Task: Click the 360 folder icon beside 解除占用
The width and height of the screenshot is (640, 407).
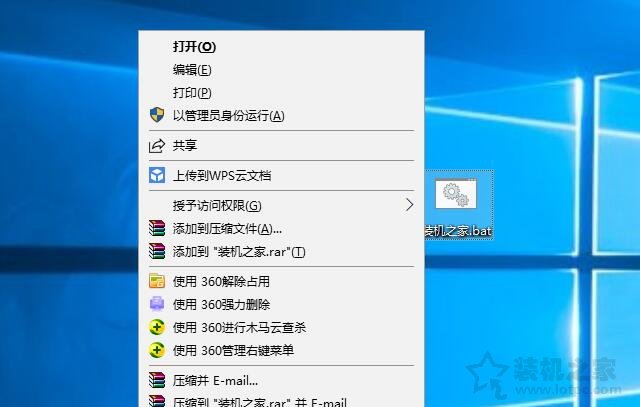Action: pyautogui.click(x=157, y=281)
